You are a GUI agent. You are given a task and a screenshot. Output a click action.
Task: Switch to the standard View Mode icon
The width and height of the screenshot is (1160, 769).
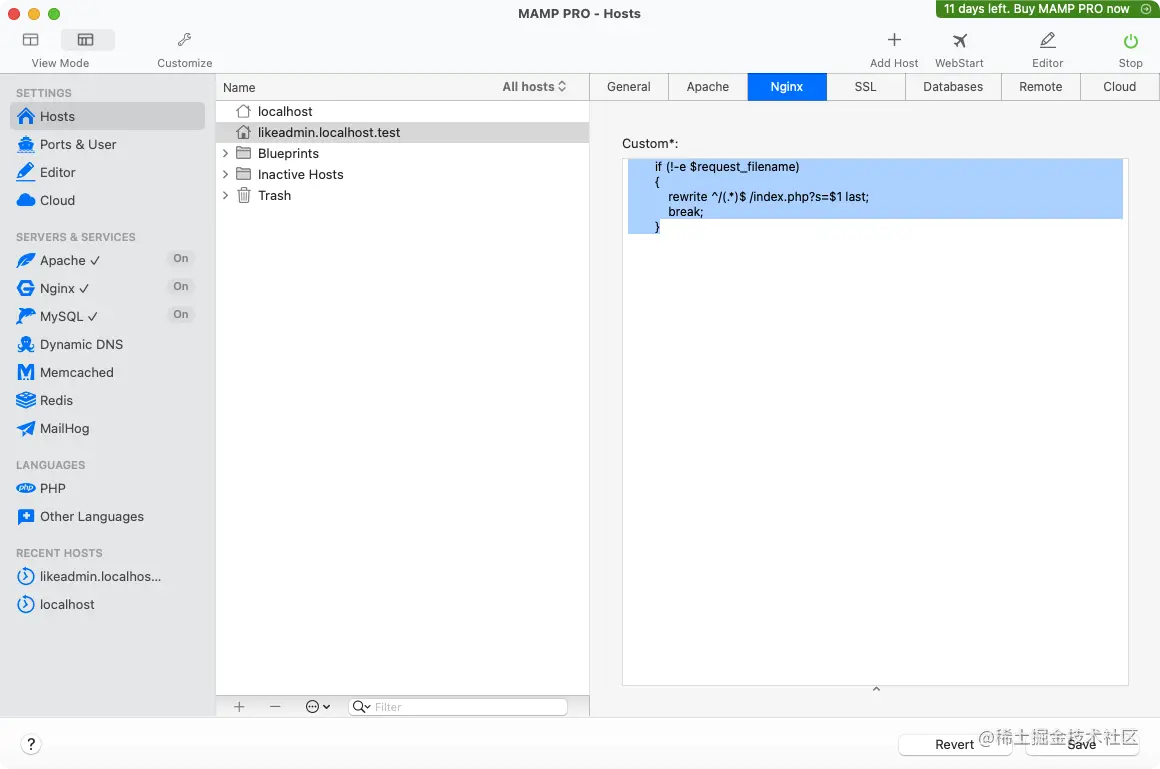(30, 39)
